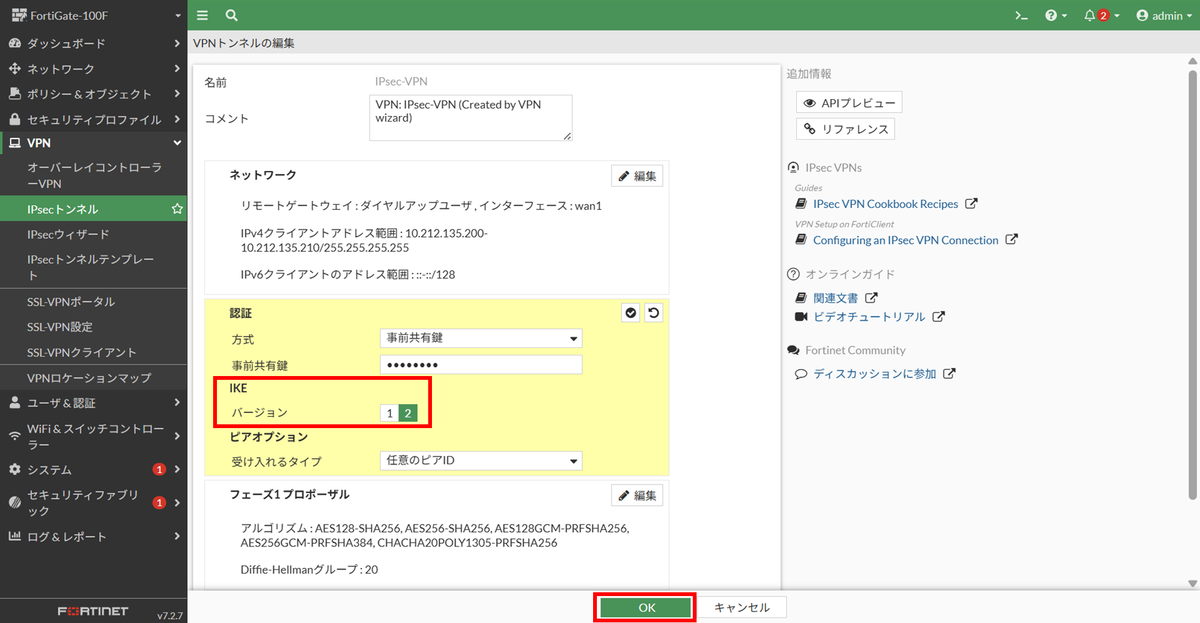Click the セキュリティプロファイル lock icon
Viewport: 1200px width, 623px height.
[x=15, y=119]
